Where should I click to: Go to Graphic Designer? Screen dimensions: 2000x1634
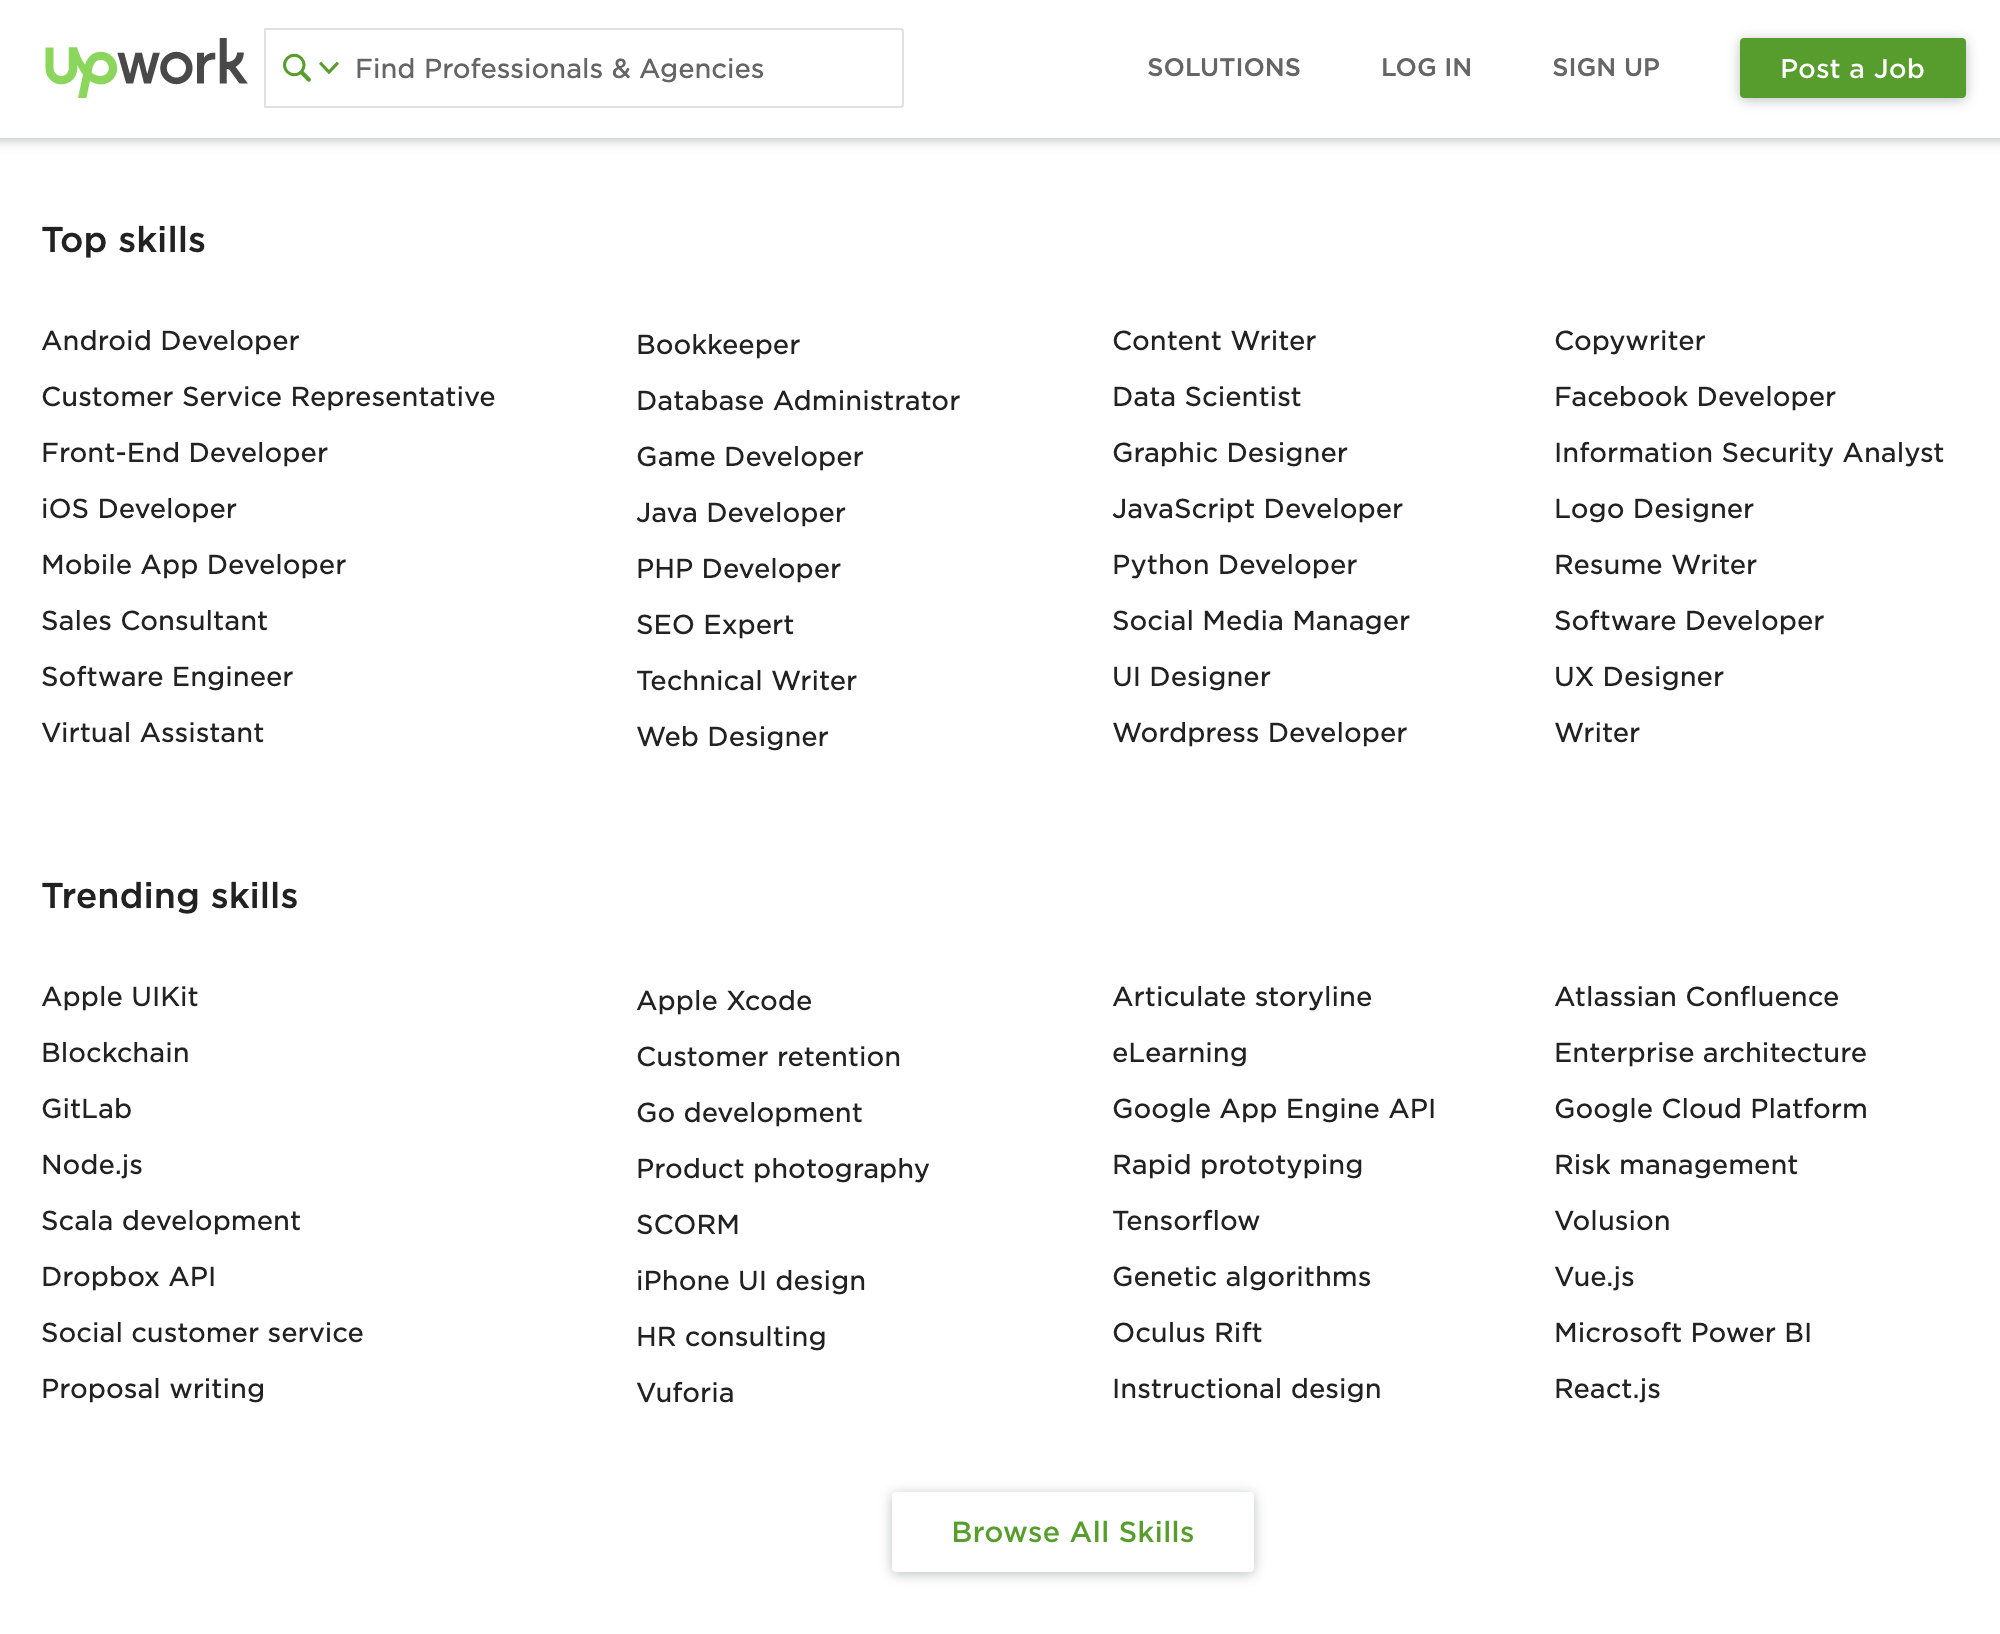coord(1230,453)
